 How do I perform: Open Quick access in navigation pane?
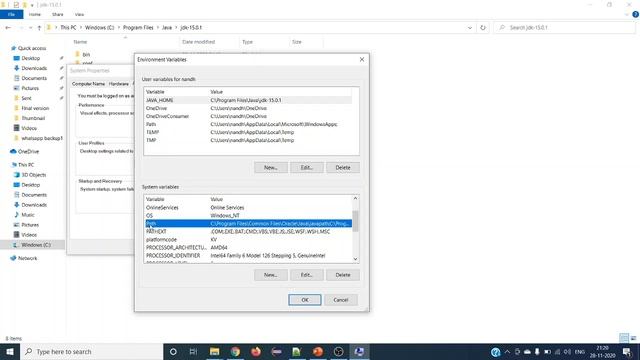tap(32, 48)
